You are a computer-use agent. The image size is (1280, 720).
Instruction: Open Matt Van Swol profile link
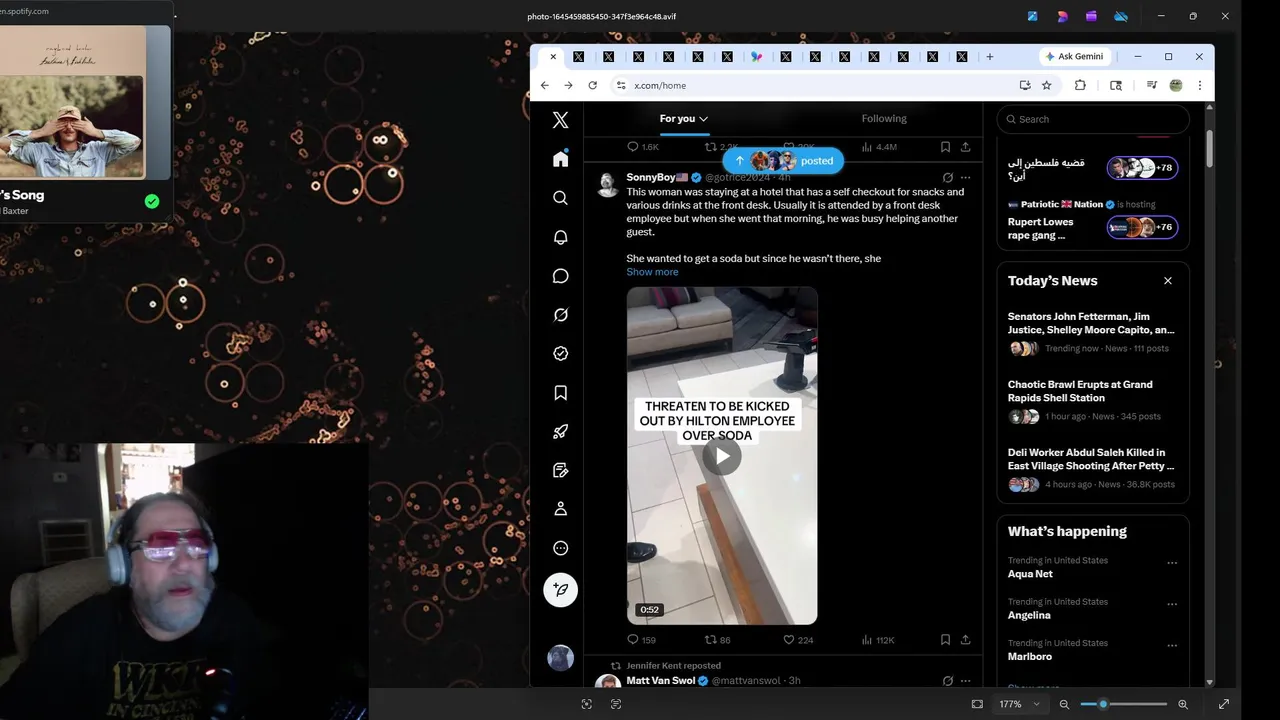pos(660,681)
